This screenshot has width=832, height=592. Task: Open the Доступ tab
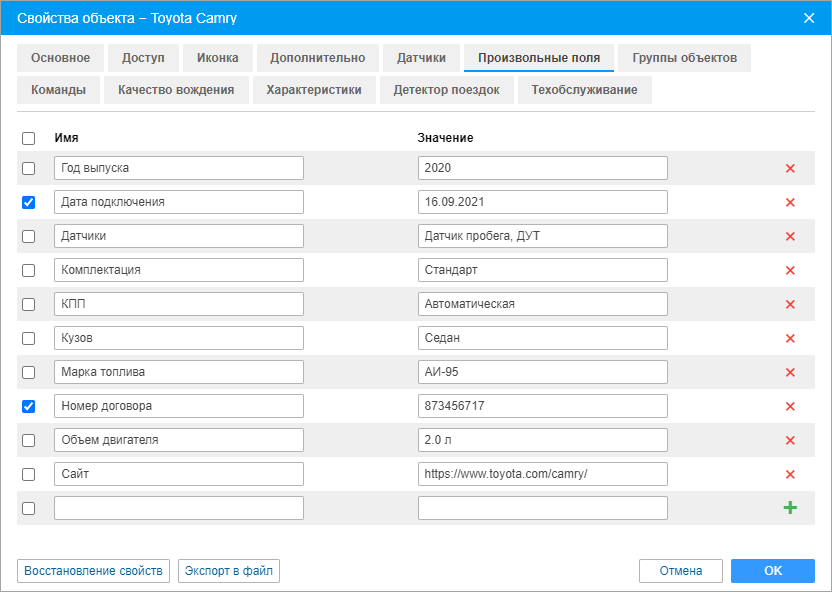click(x=143, y=58)
